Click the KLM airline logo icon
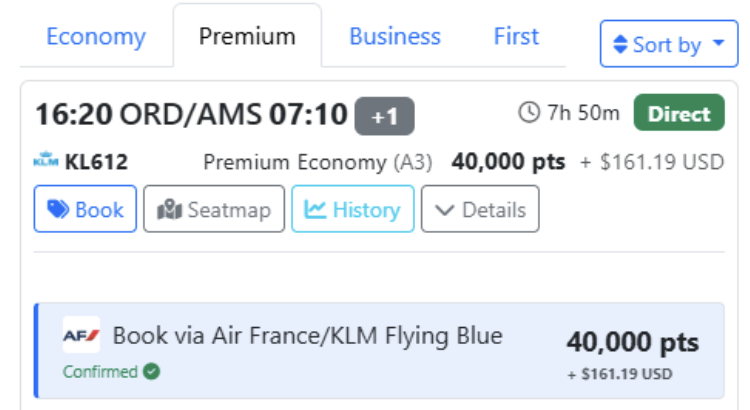 coord(46,162)
